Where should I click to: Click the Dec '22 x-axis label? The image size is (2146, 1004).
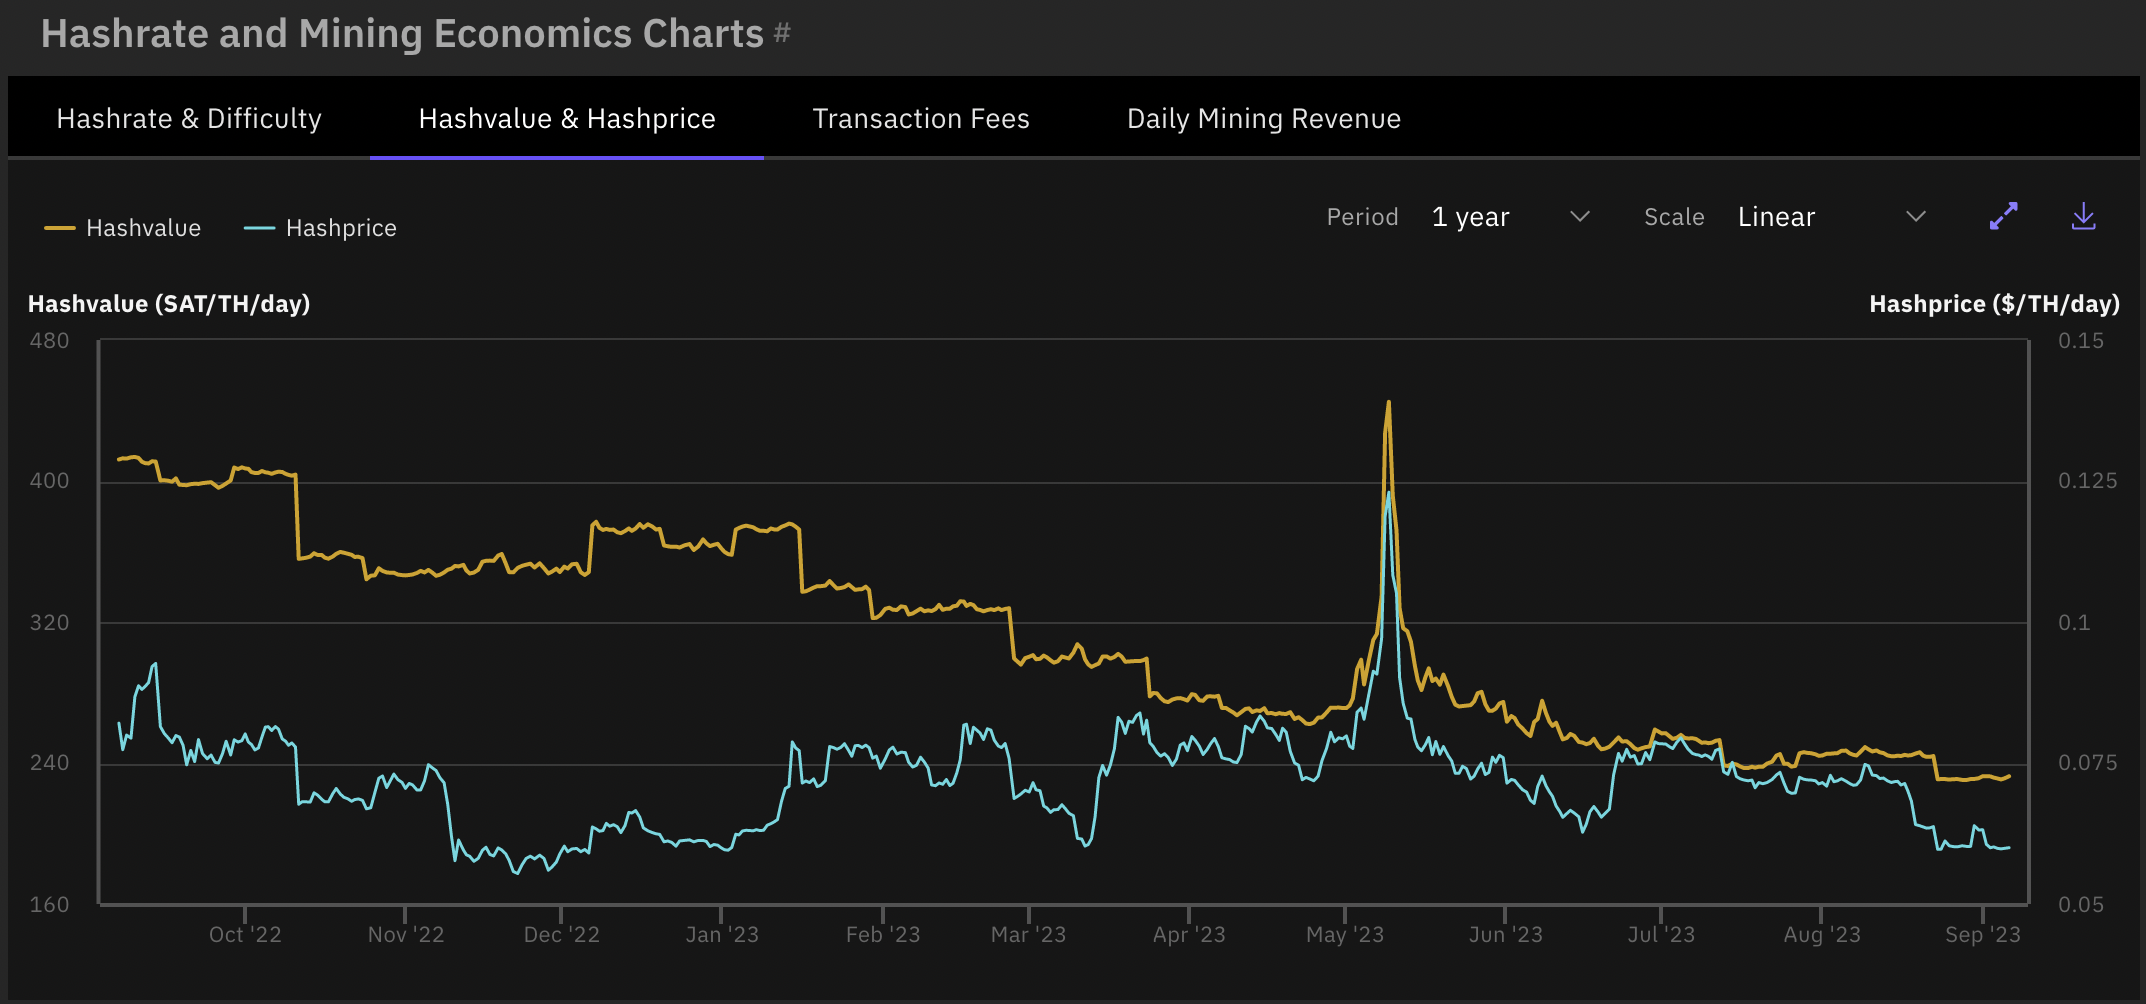pyautogui.click(x=562, y=934)
